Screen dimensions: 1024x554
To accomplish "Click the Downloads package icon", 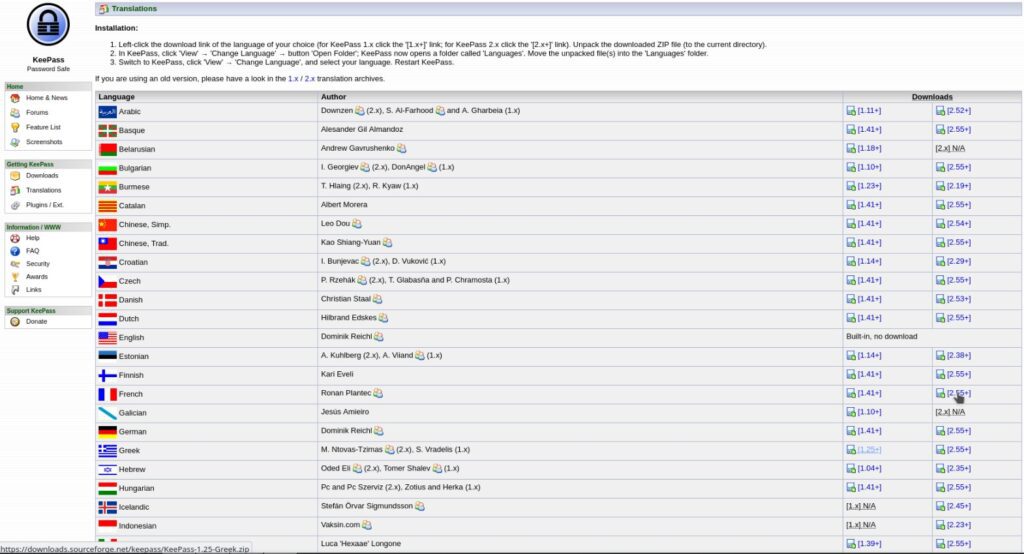I will pos(15,176).
